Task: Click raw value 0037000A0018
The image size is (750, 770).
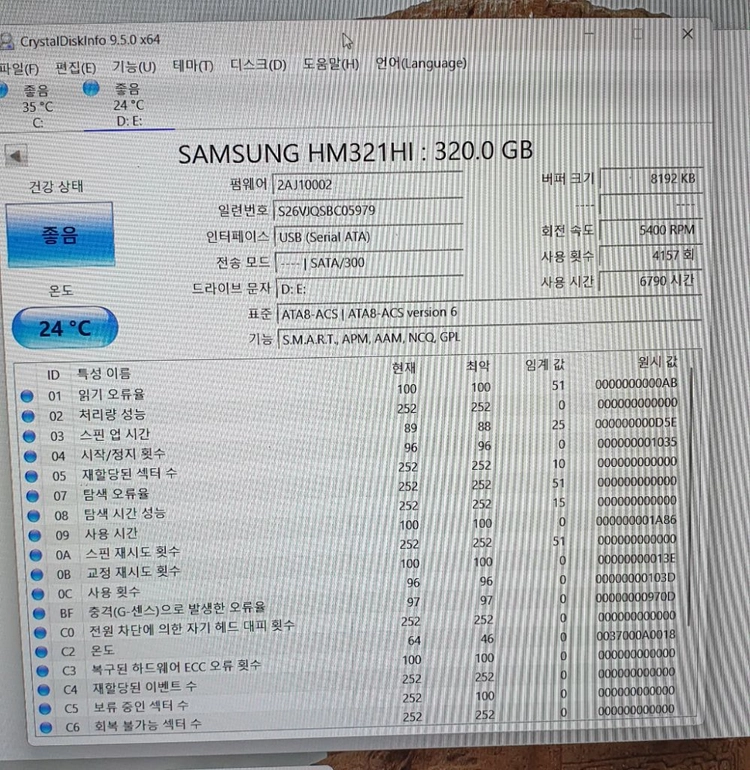Action: [636, 635]
